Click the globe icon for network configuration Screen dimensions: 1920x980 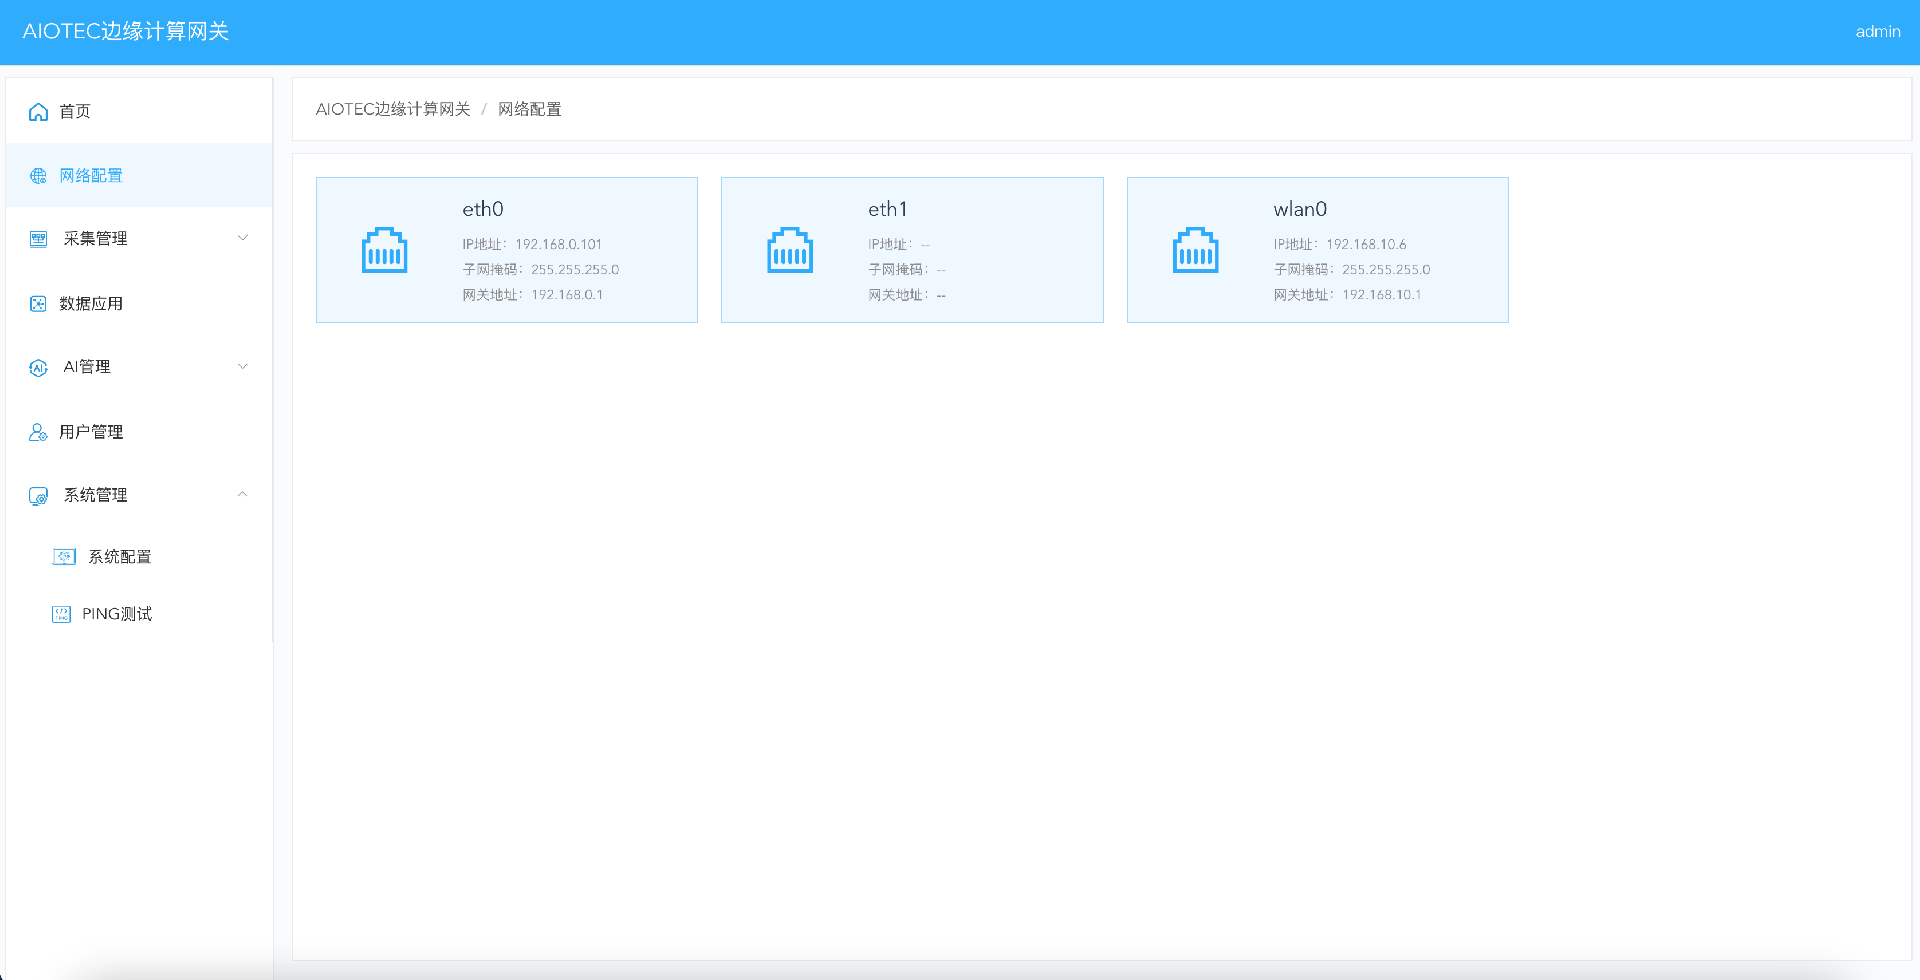pos(38,176)
